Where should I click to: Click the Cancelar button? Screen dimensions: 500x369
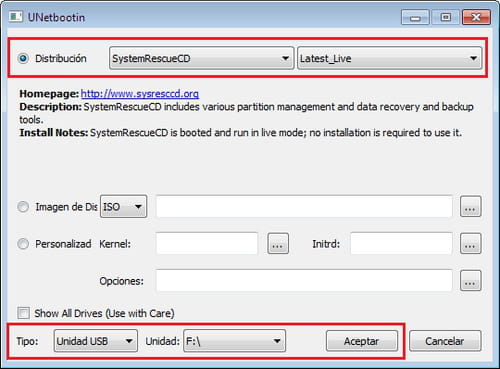coord(445,341)
